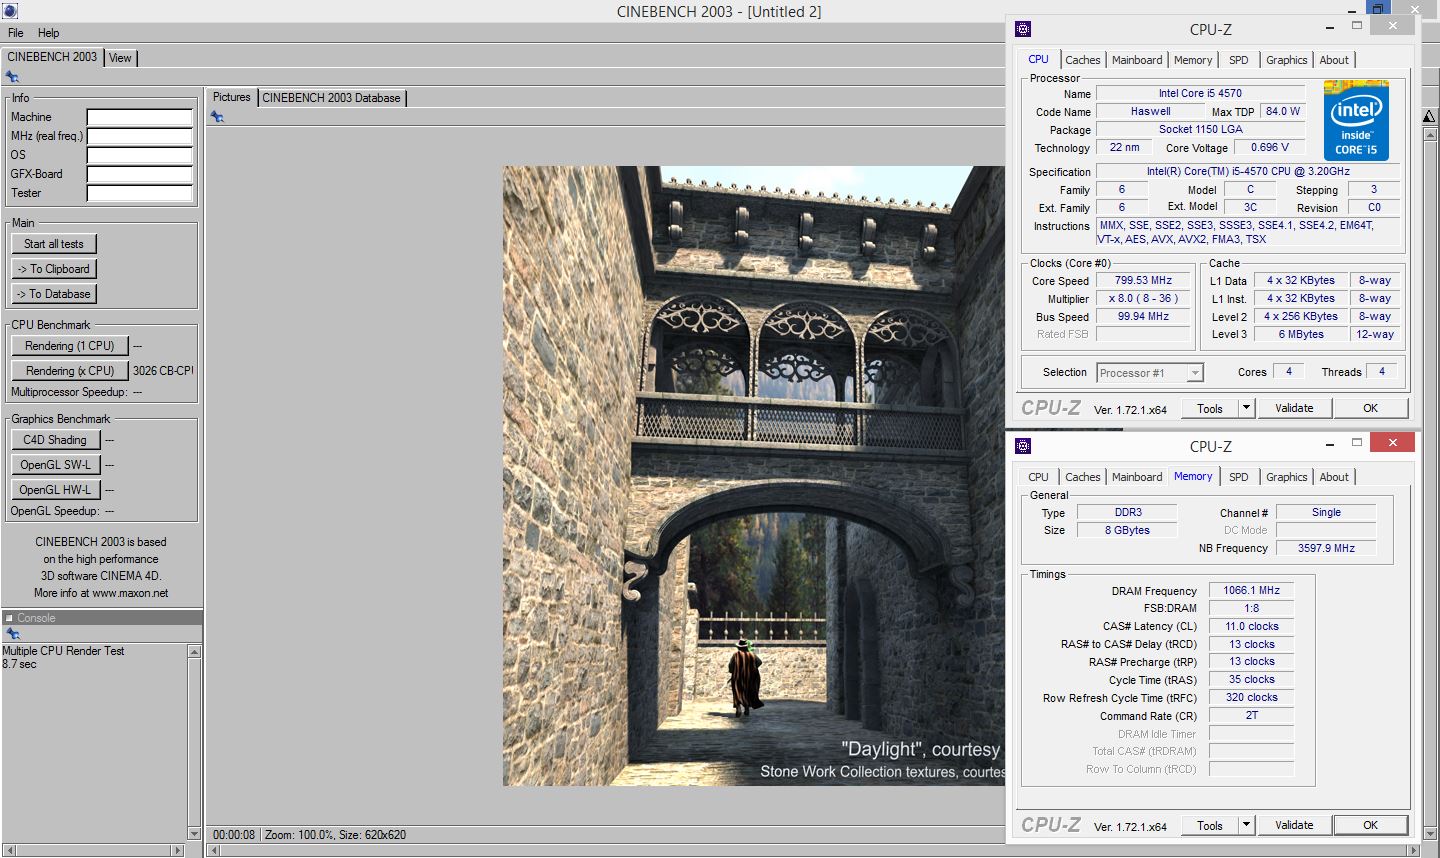1440x858 pixels.
Task: Open About tab in lower CPU-Z window
Action: [1334, 477]
